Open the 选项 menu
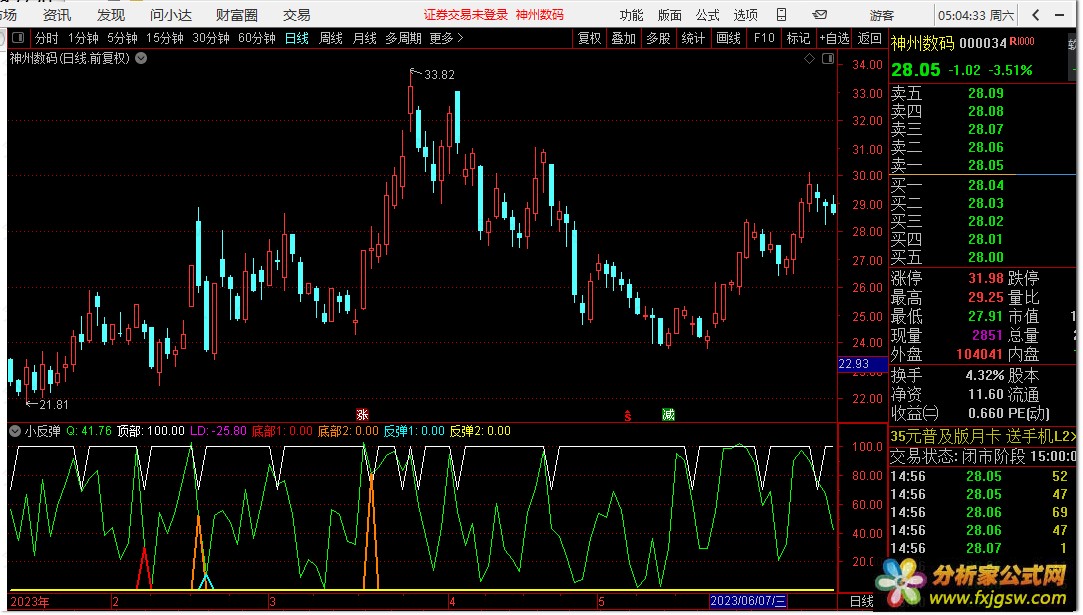The height and width of the screenshot is (615, 1083). [x=745, y=15]
